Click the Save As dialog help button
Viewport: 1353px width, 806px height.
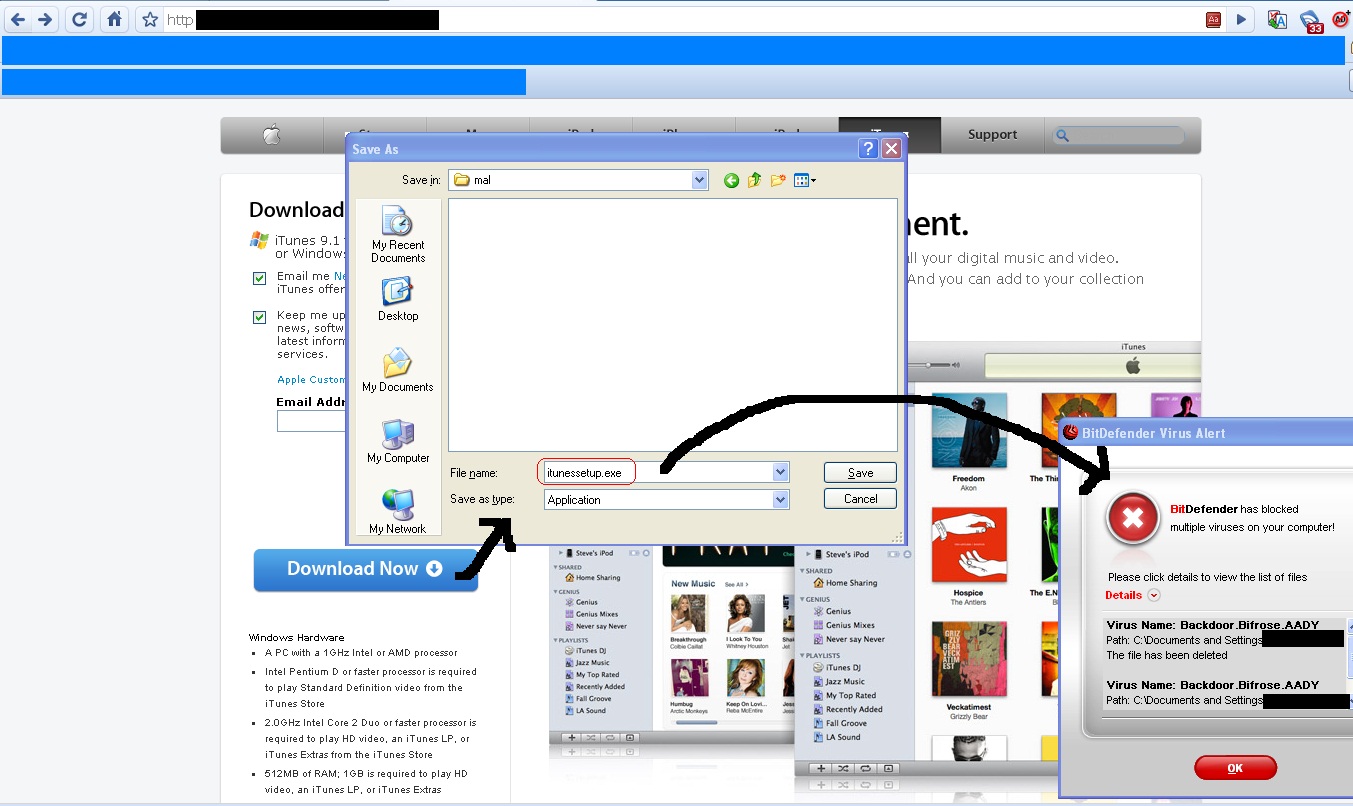tap(869, 149)
